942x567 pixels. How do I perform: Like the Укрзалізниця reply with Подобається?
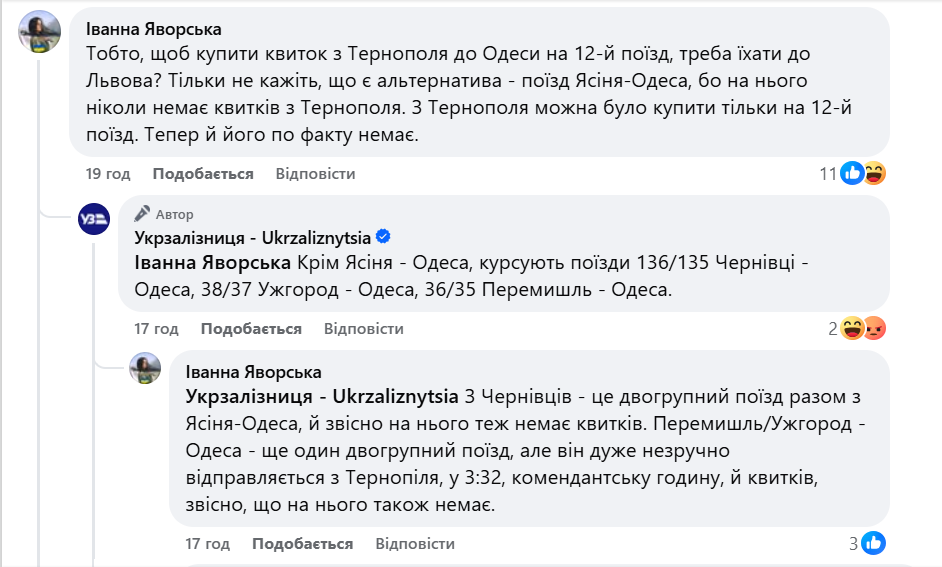click(251, 328)
